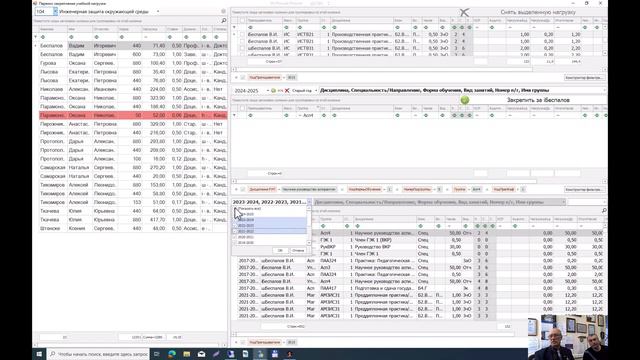Open search in the left teachers panel
640x360 pixels.
[224, 20]
